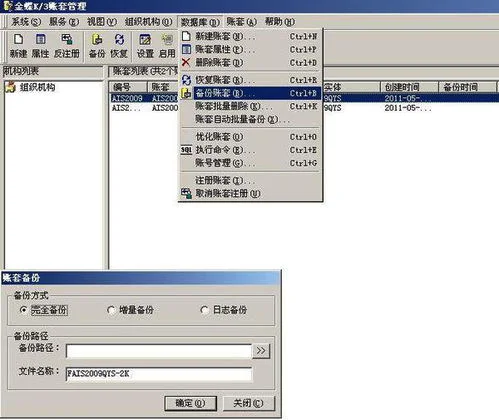Choose 账号管理 menu entry
Screen dimensions: 499x420
click(x=251, y=163)
